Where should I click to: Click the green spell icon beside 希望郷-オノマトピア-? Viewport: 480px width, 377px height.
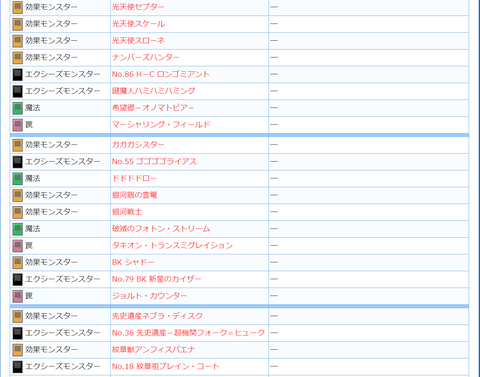pos(17,108)
